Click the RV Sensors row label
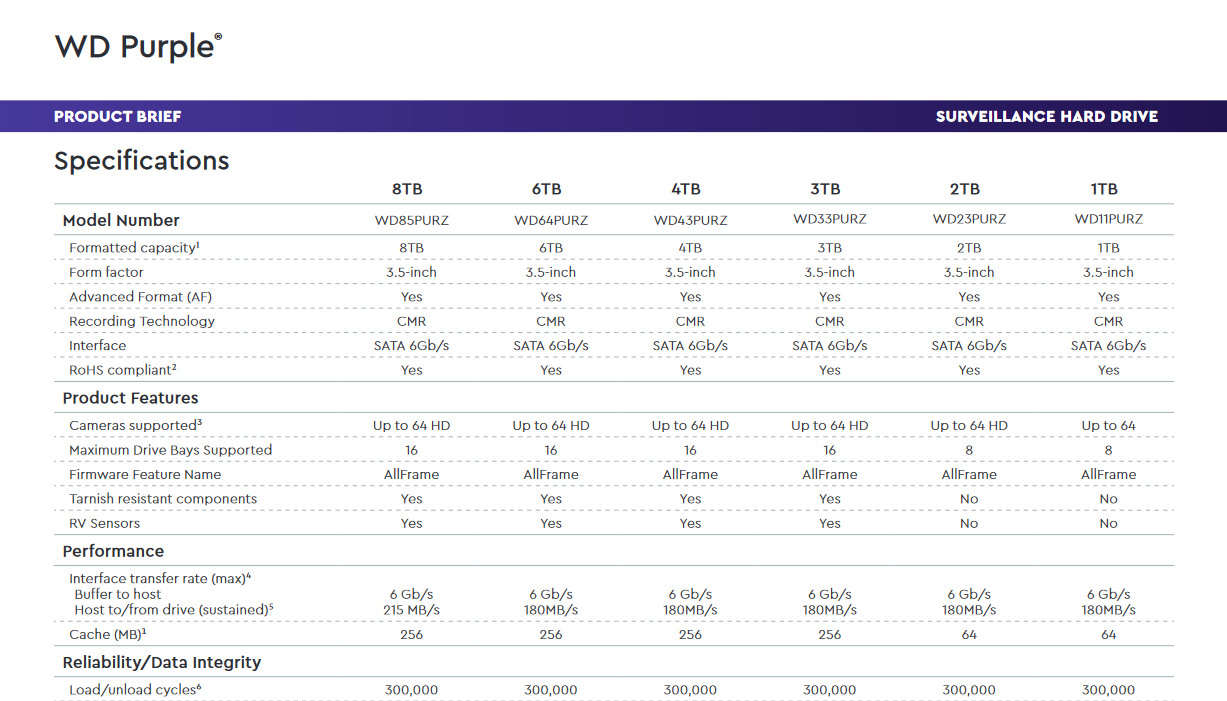Screen dimensions: 1227x701 104,524
